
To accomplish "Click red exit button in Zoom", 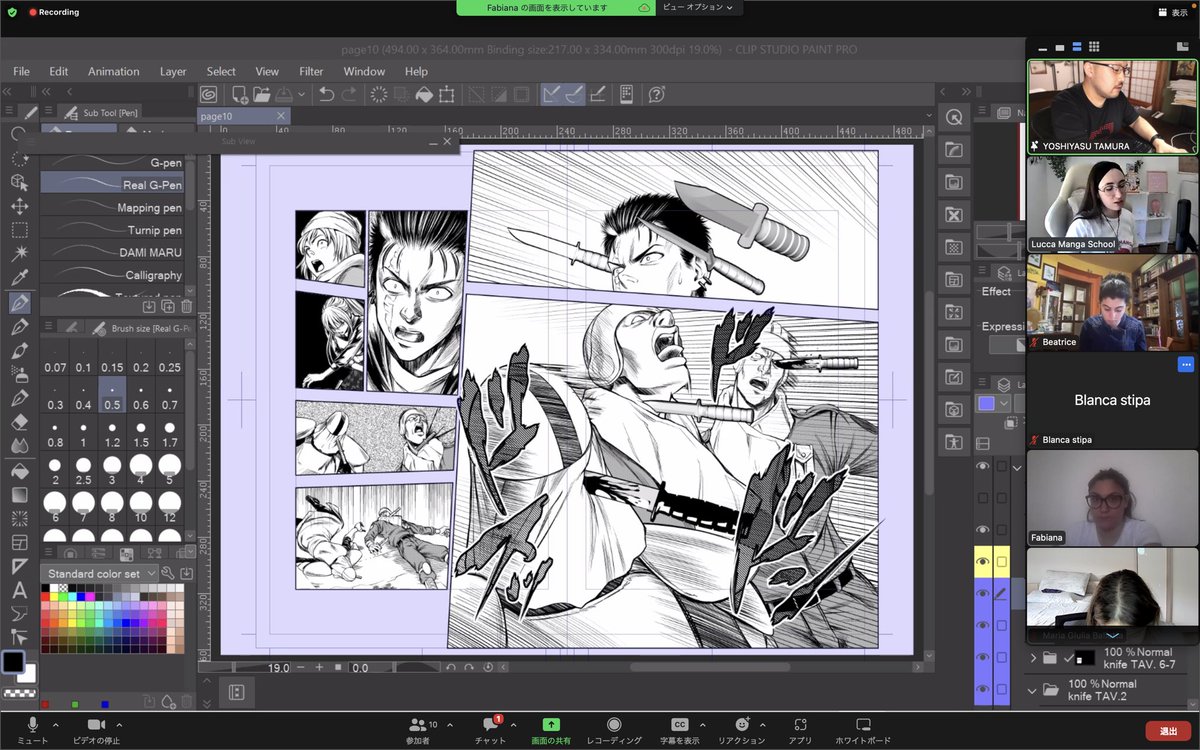I will (1168, 731).
